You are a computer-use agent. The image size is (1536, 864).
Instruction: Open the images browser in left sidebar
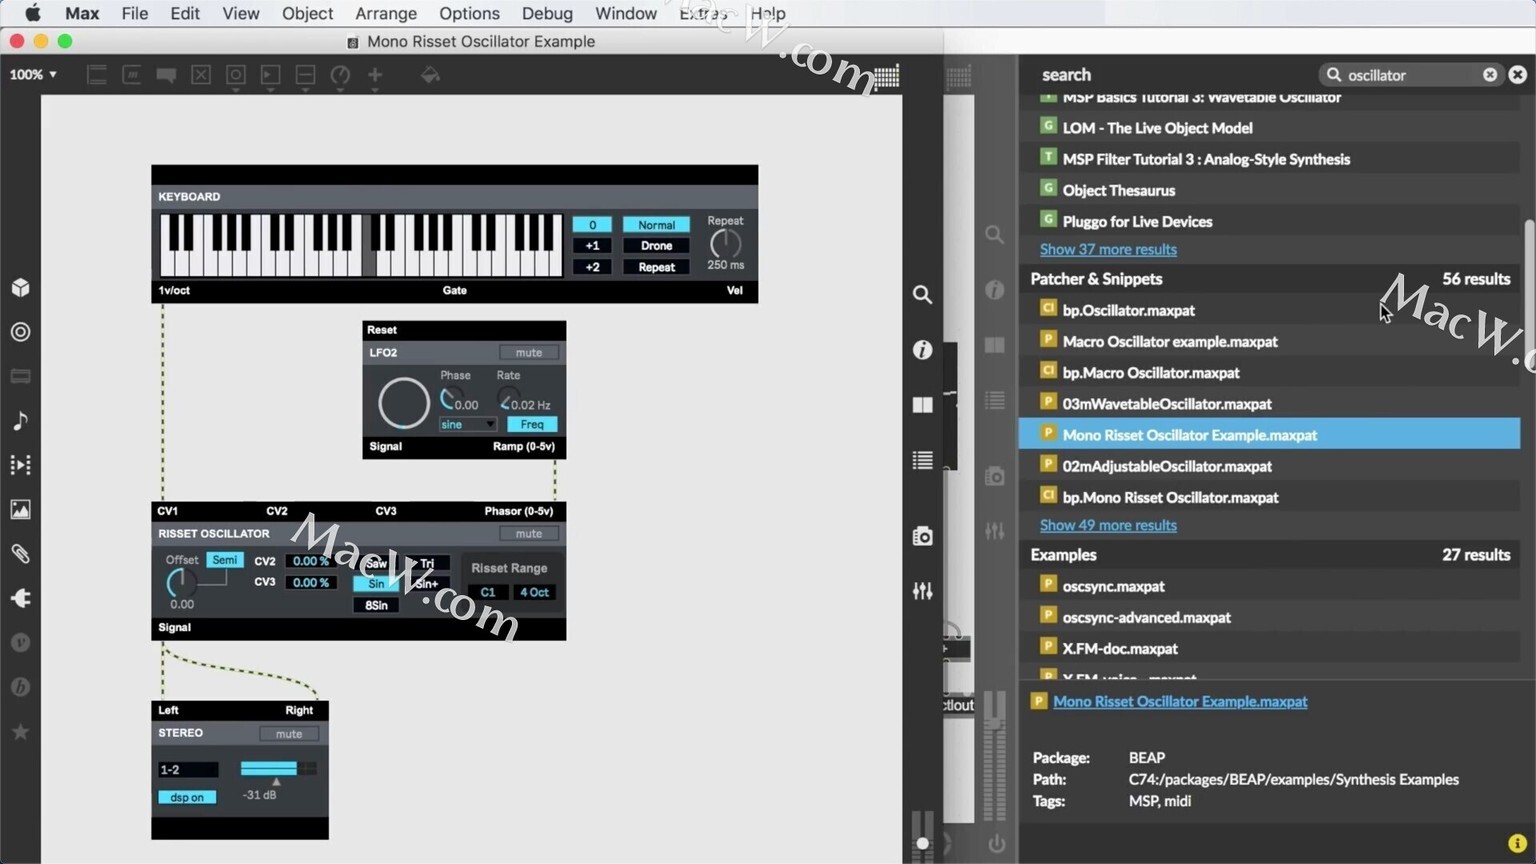coord(20,509)
